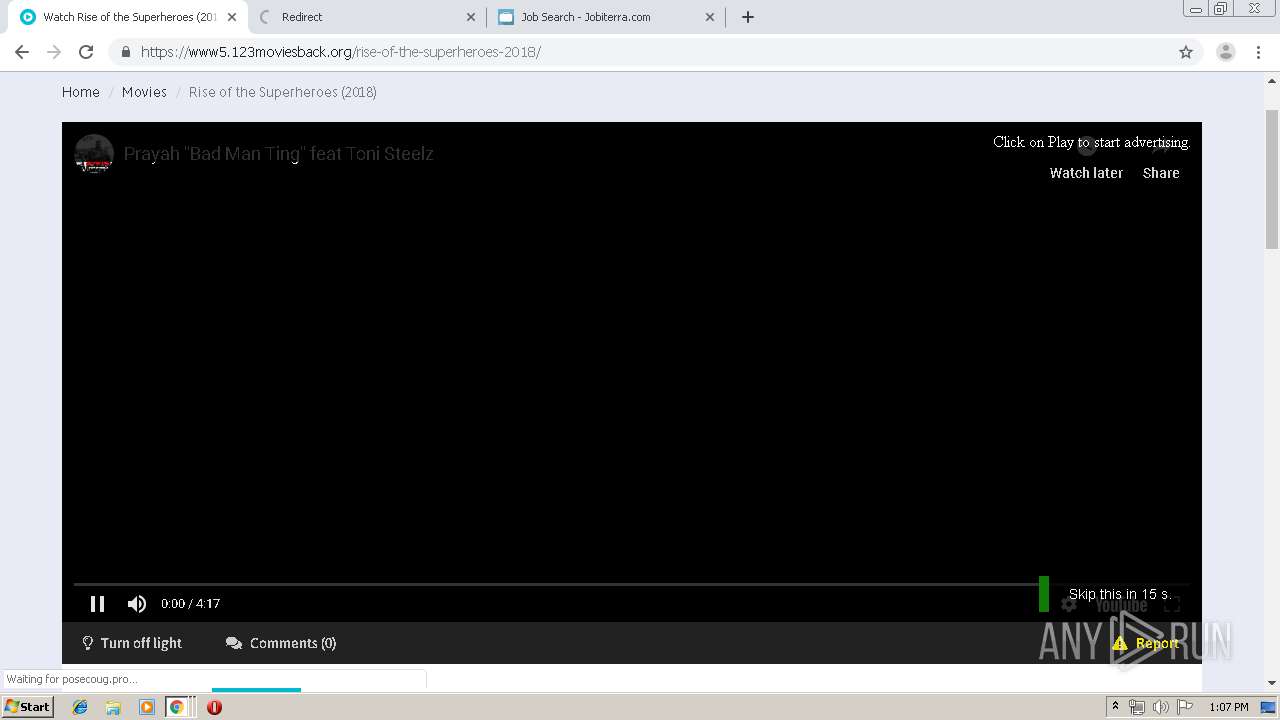The width and height of the screenshot is (1280, 720).
Task: Open the Chrome profile avatar menu
Action: tap(1226, 52)
